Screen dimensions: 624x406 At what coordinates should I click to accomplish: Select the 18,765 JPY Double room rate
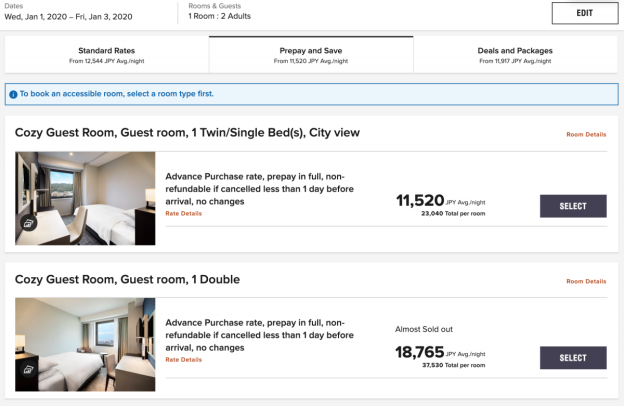(x=573, y=357)
